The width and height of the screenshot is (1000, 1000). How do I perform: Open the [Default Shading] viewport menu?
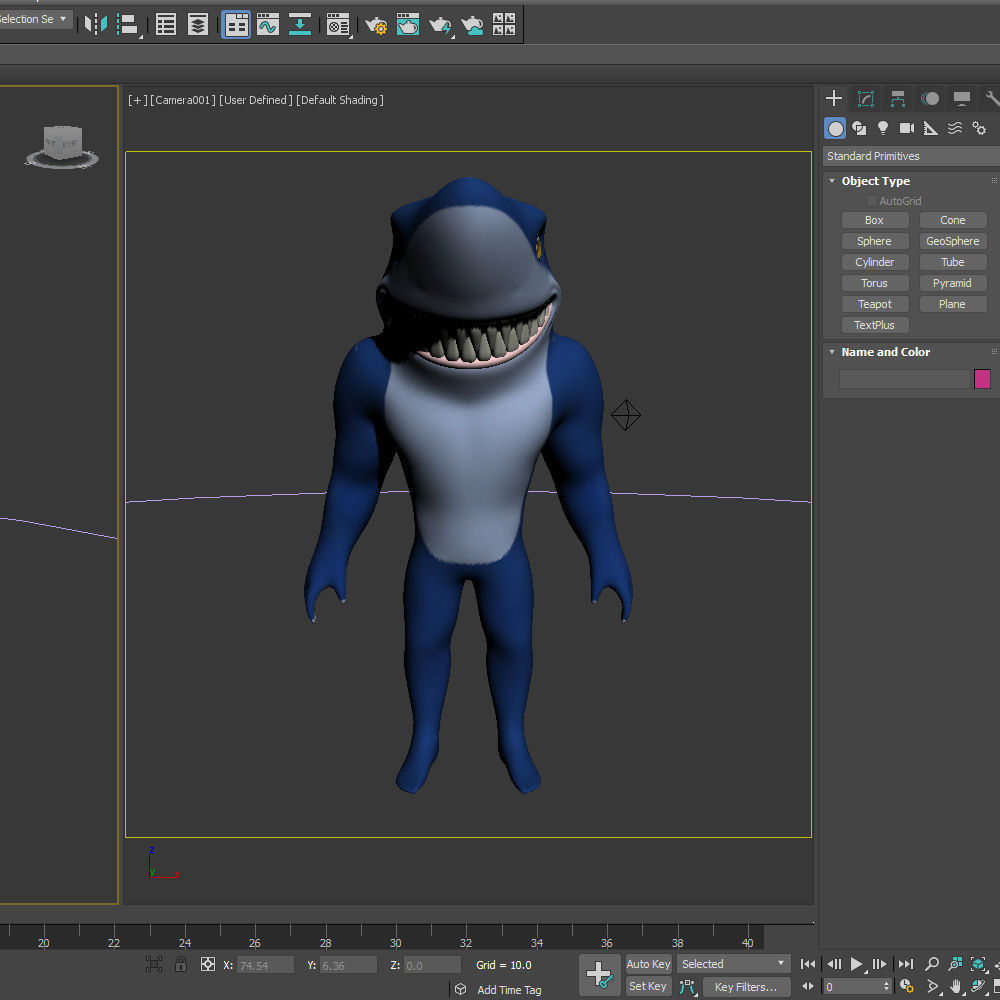click(340, 100)
